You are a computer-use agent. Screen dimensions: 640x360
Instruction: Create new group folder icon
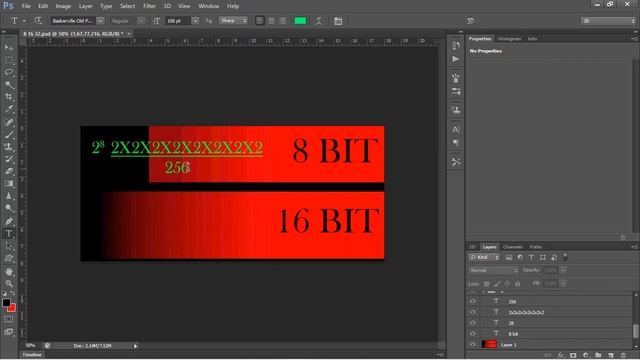[x=598, y=356]
